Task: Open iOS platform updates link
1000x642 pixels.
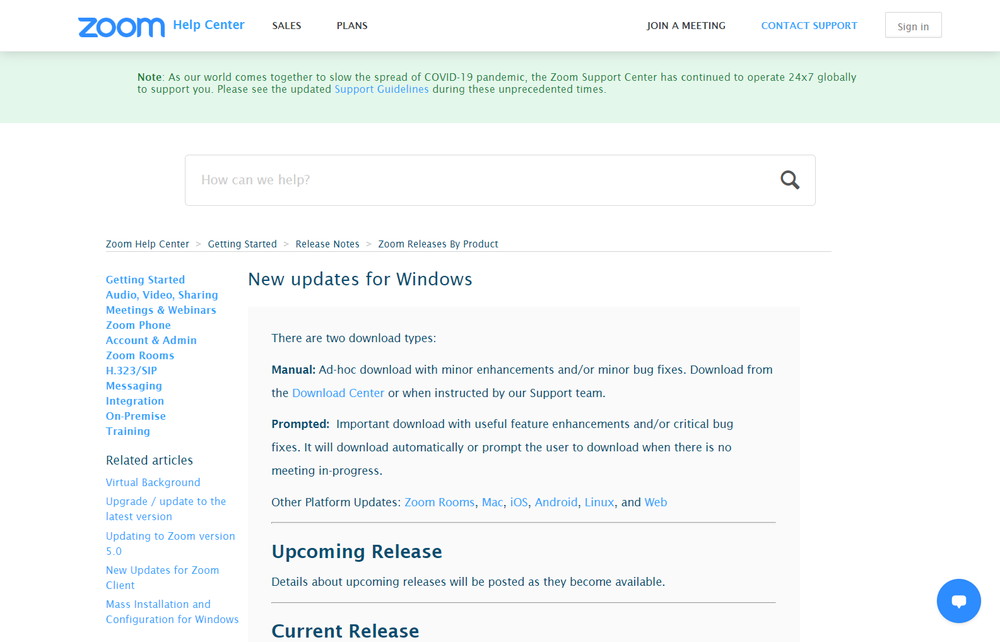Action: coord(519,502)
